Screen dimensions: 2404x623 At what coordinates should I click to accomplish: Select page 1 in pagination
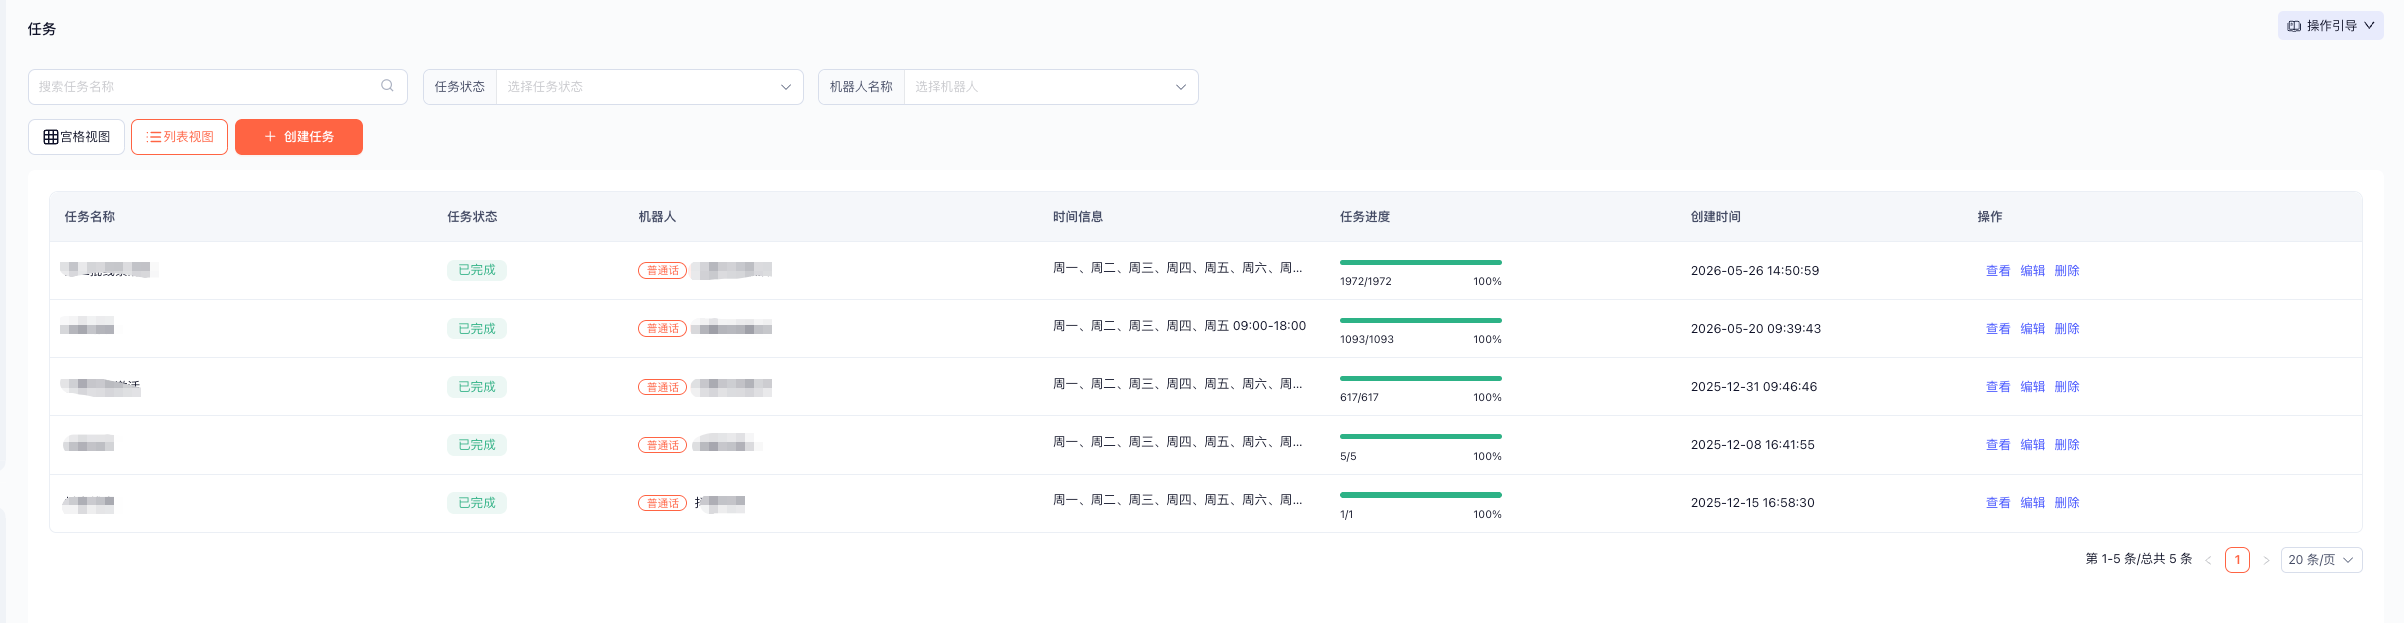tap(2237, 560)
